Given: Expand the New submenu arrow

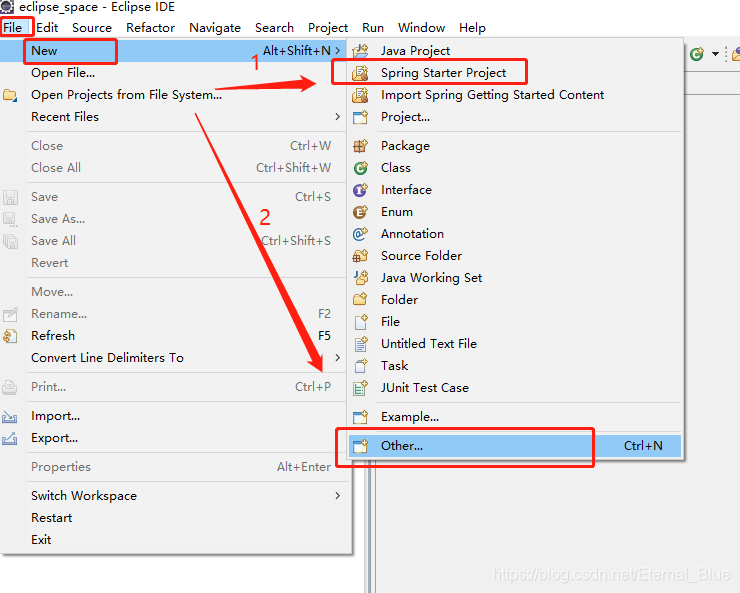Looking at the screenshot, I should 337,50.
